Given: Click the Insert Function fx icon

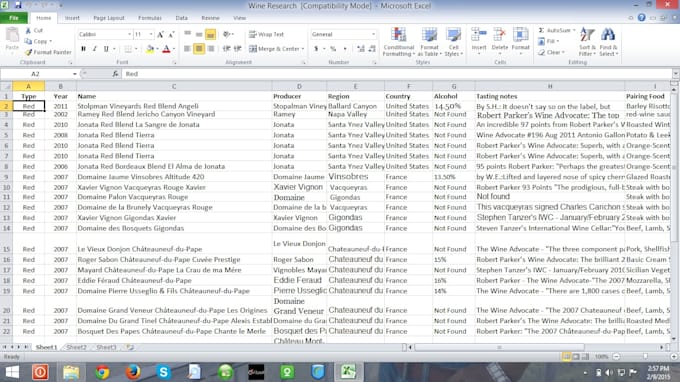Looking at the screenshot, I should [x=115, y=74].
